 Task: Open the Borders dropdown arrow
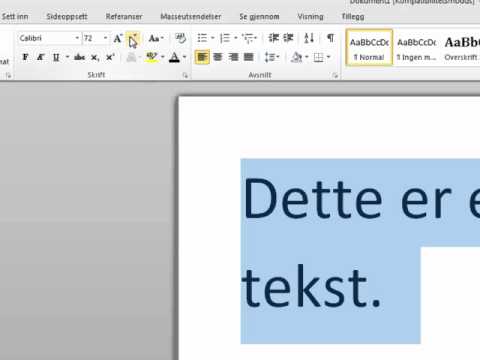329,57
